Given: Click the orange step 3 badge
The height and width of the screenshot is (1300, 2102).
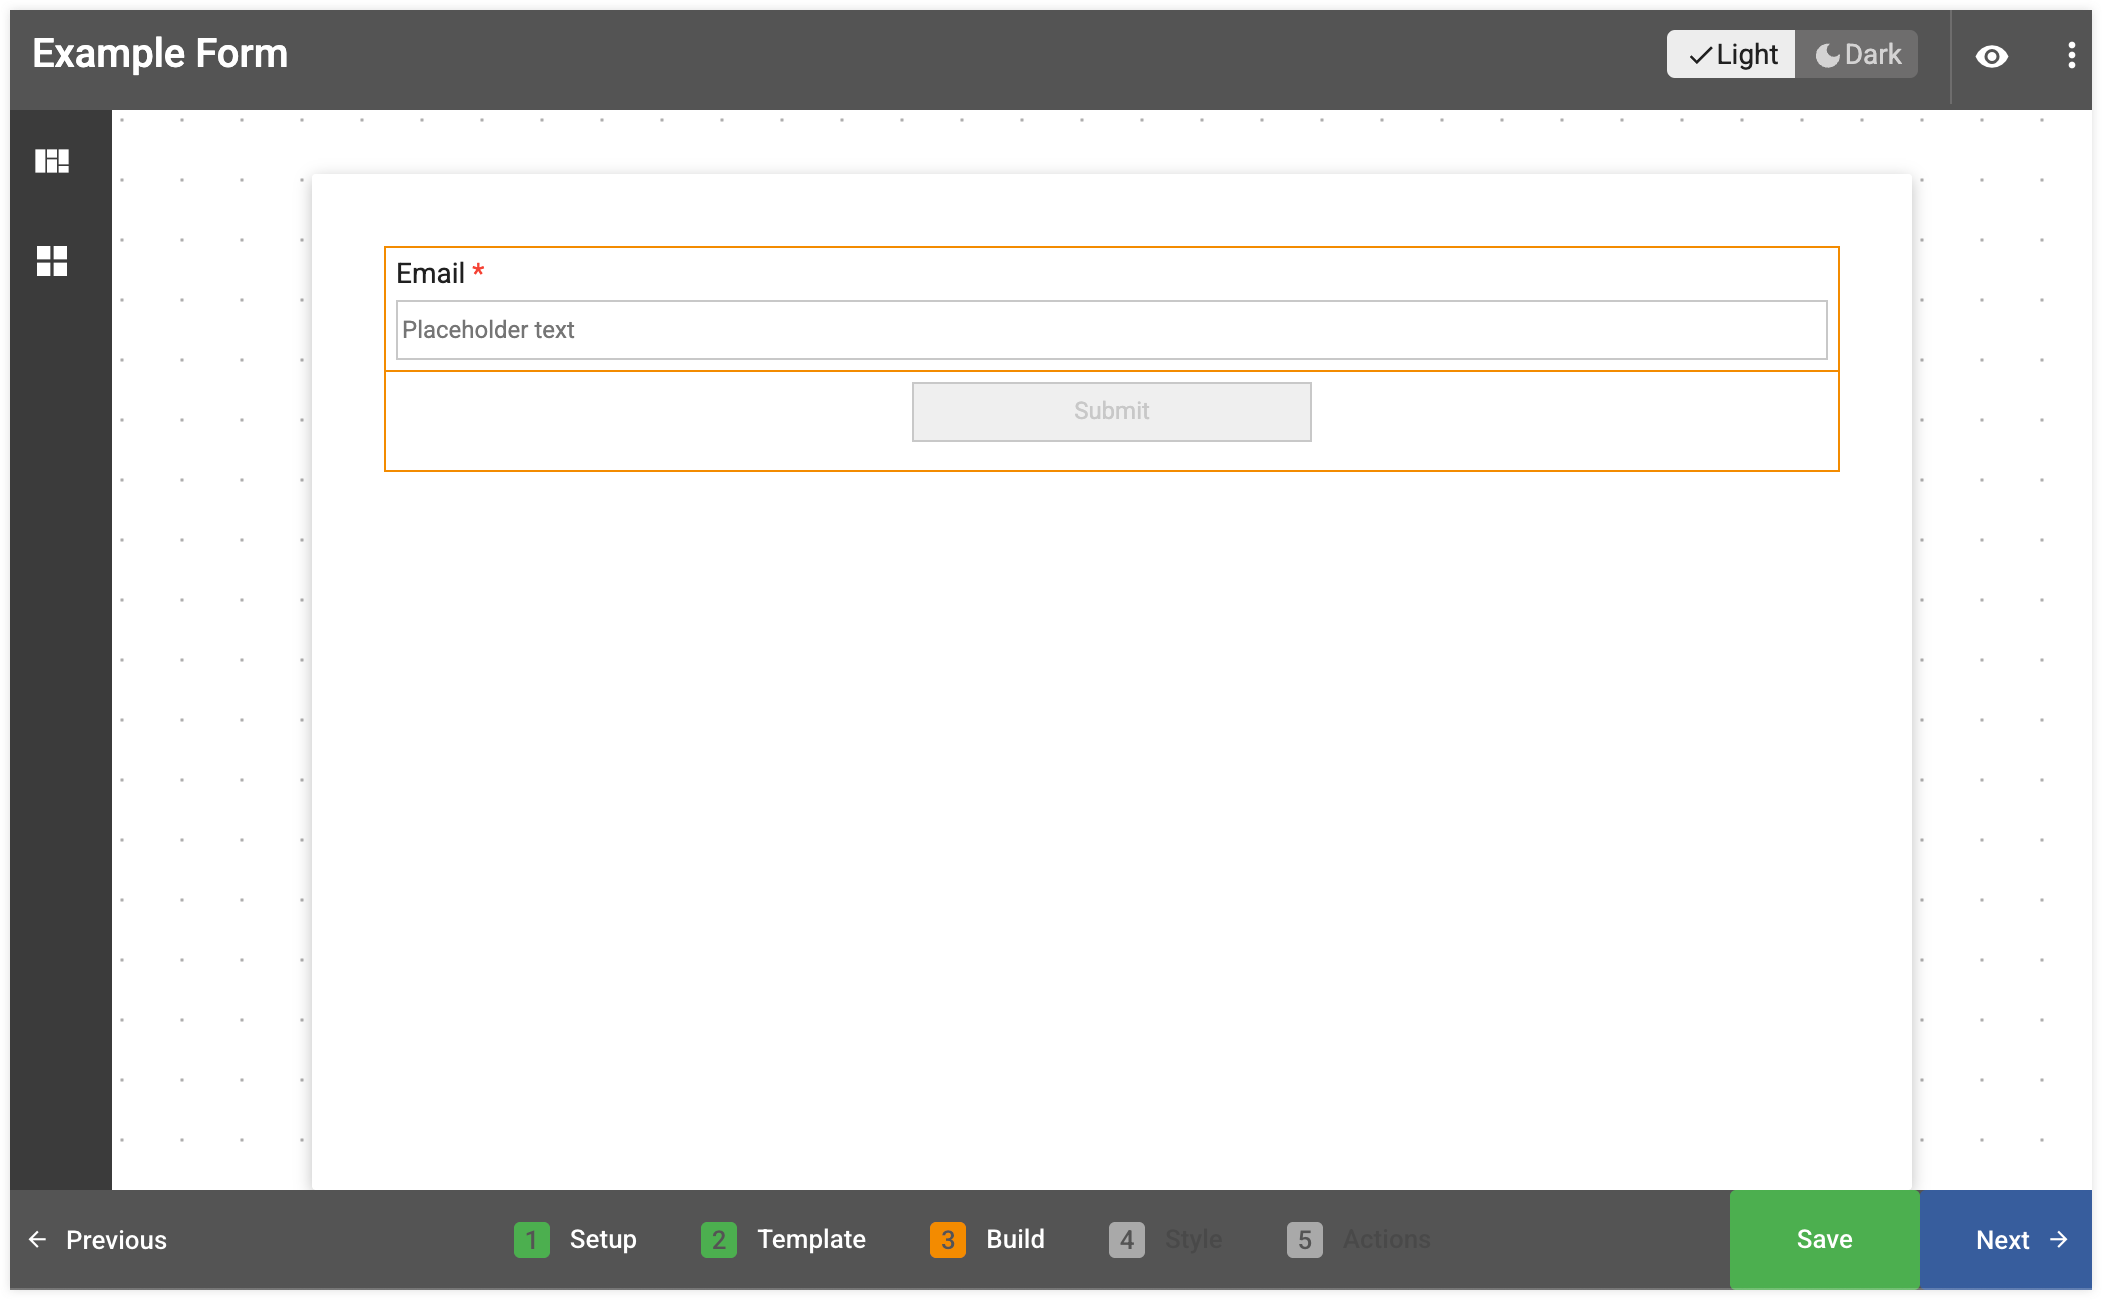Looking at the screenshot, I should [947, 1240].
